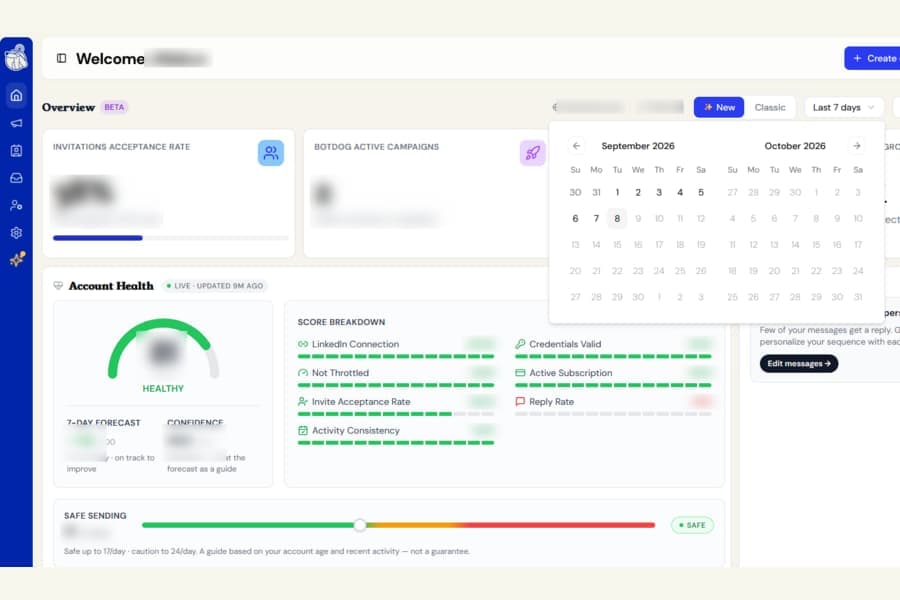Image resolution: width=900 pixels, height=600 pixels.
Task: Click the Invitations Acceptance Rate card title
Action: [122, 147]
